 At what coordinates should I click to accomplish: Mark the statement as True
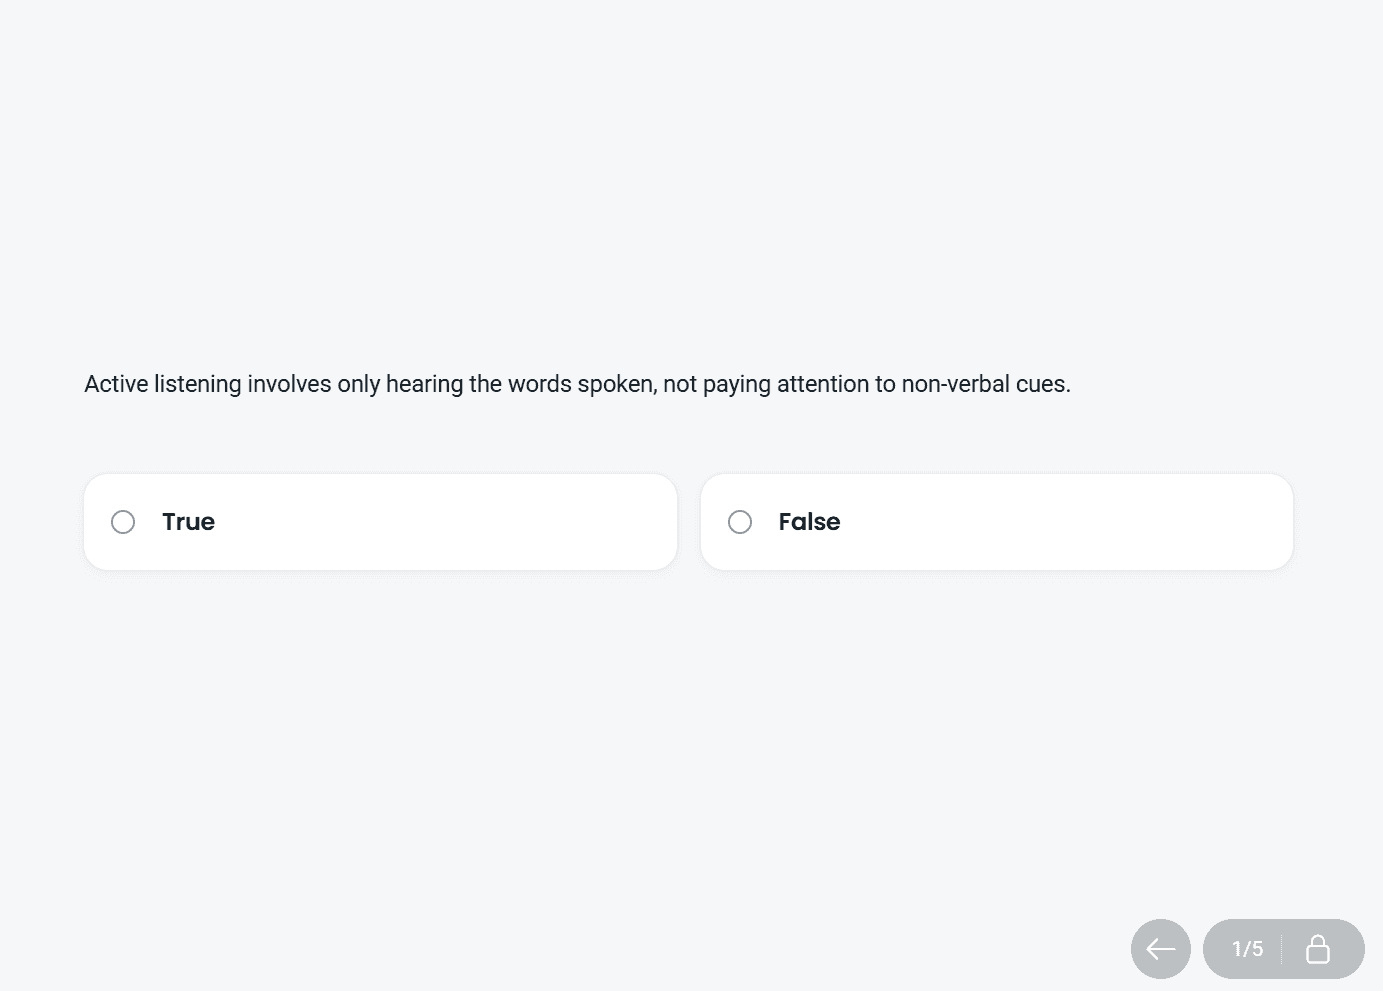click(x=380, y=522)
